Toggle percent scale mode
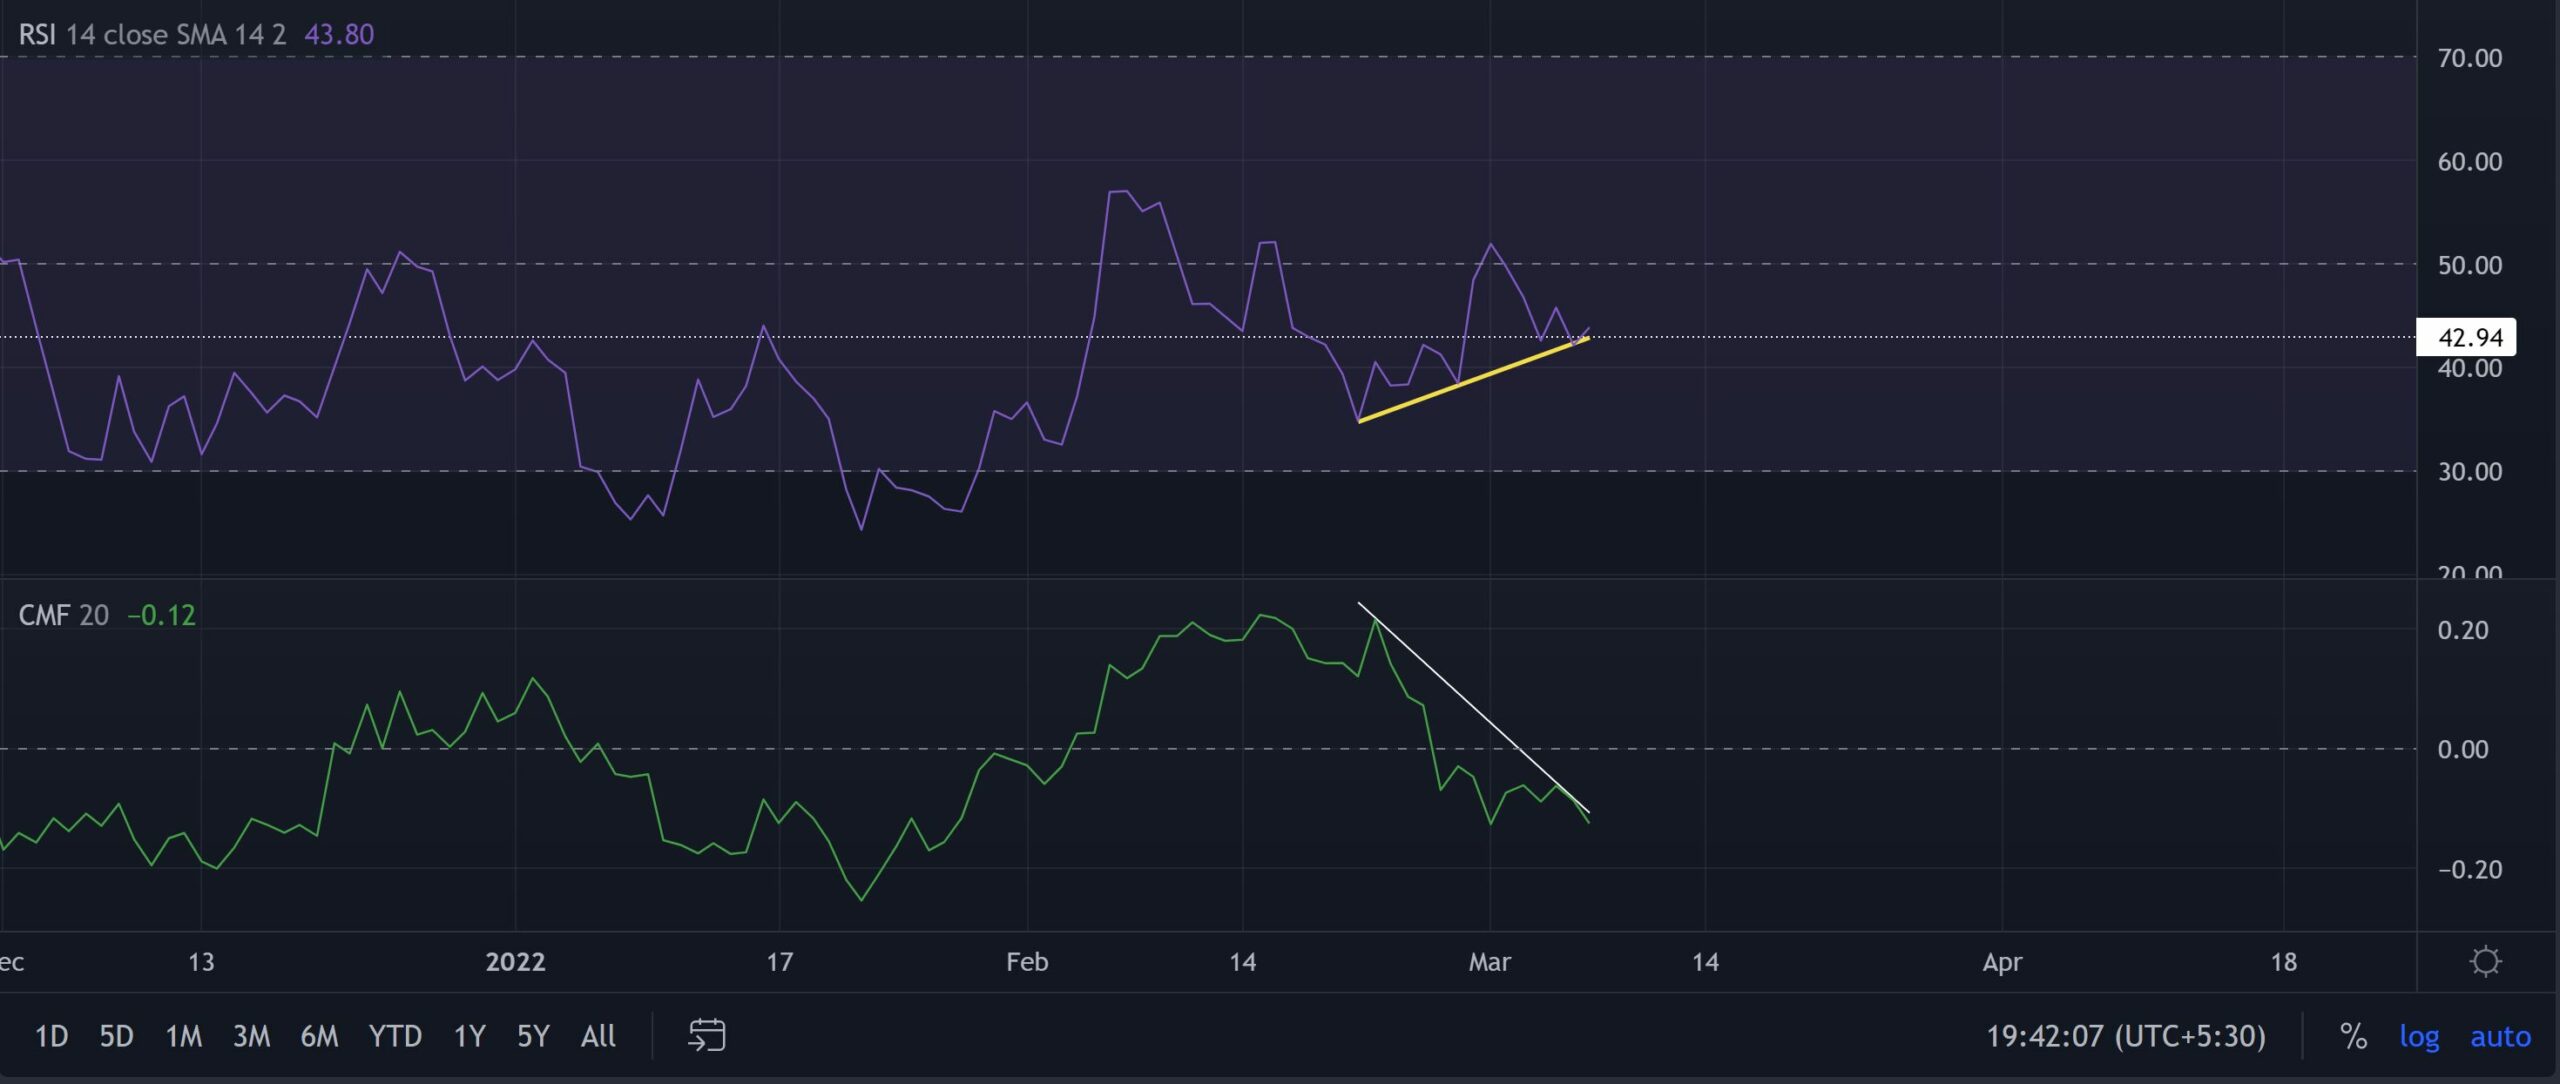The width and height of the screenshot is (2560, 1084). (2353, 1036)
